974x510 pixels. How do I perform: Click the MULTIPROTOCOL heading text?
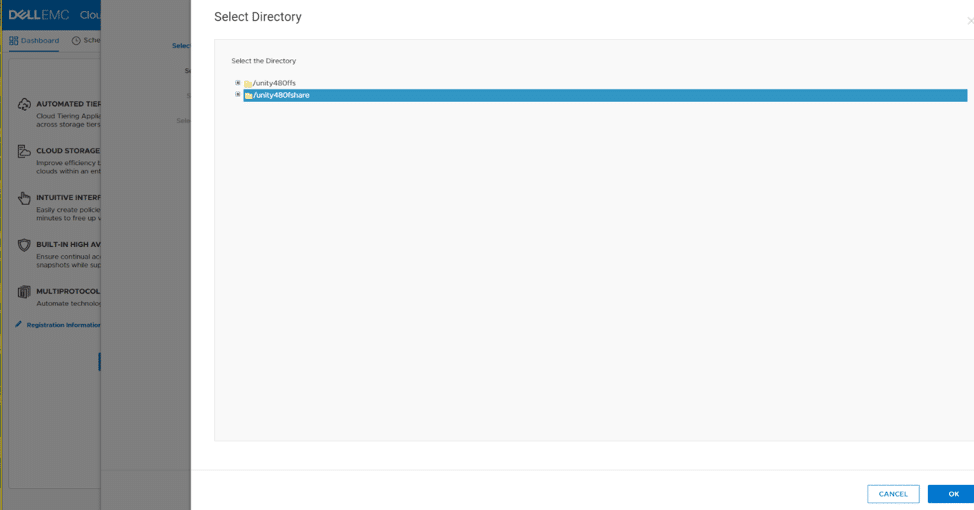[68, 291]
